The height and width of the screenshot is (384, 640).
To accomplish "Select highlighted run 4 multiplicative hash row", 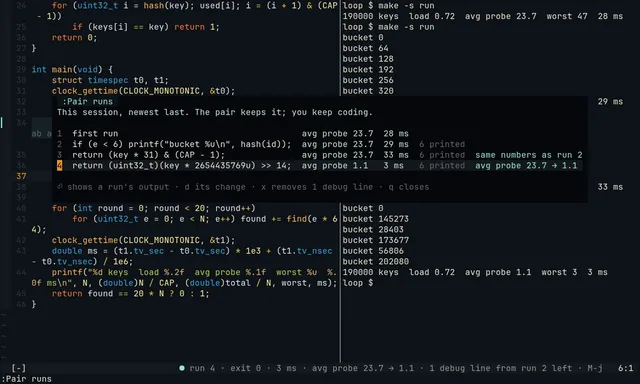I will click(320, 165).
